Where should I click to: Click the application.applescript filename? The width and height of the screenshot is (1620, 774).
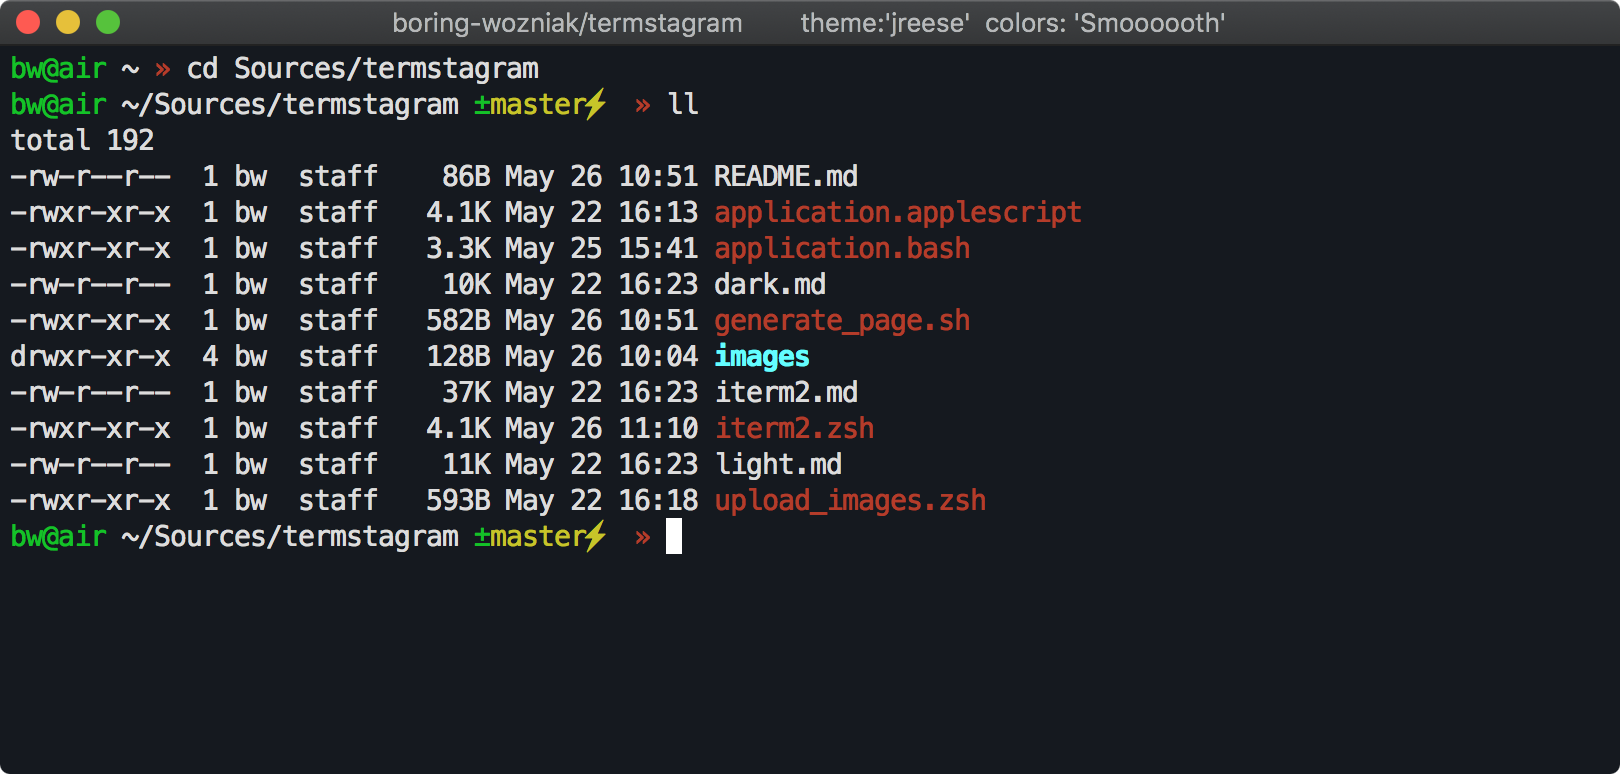point(897,212)
